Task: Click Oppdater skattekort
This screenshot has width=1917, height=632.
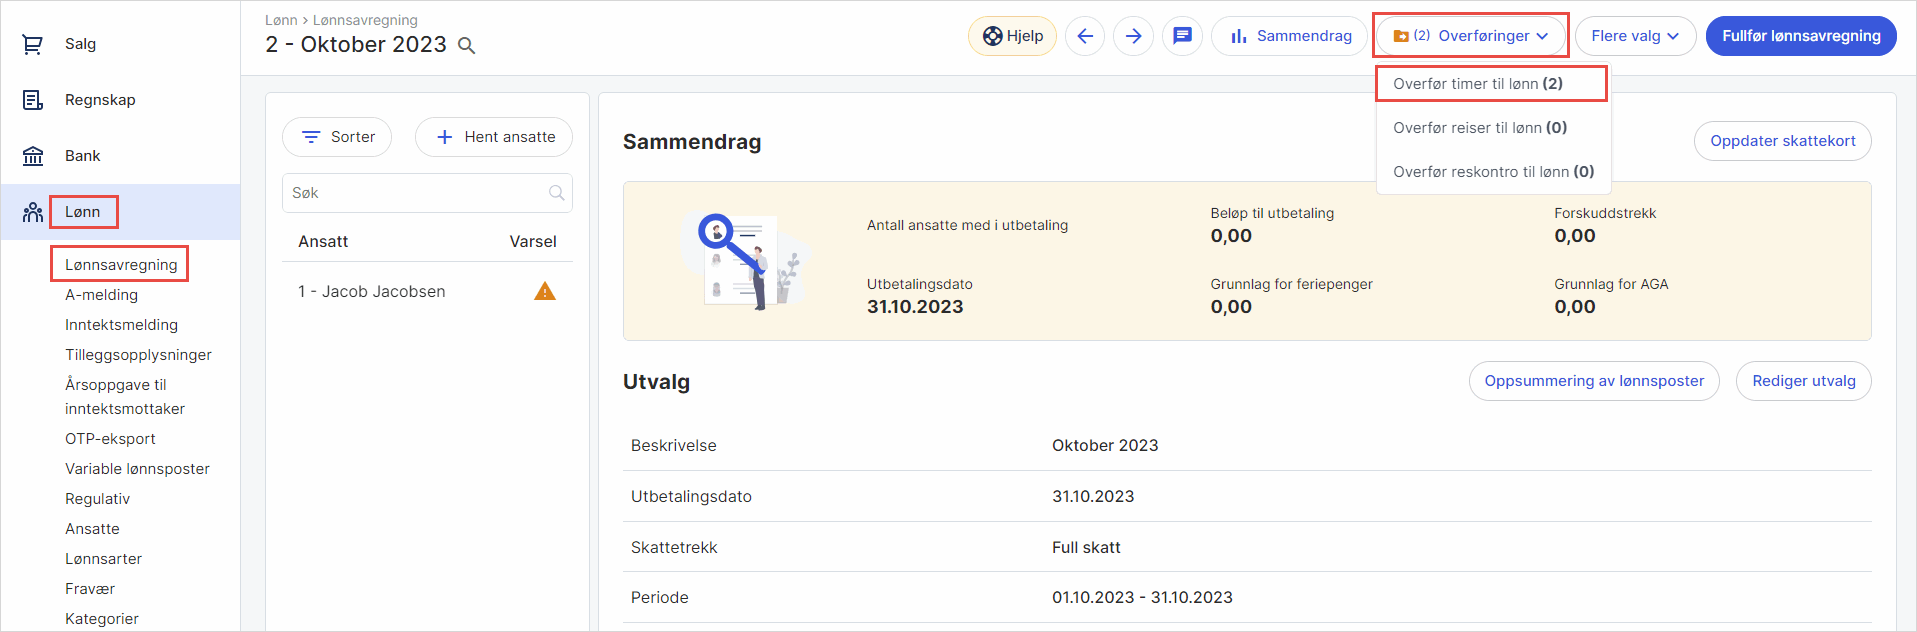Action: coord(1782,141)
